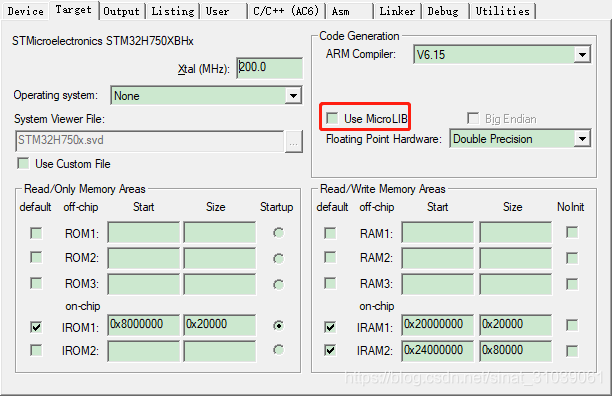The height and width of the screenshot is (396, 612).
Task: Click the RAM1 Start field
Action: pyautogui.click(x=438, y=233)
